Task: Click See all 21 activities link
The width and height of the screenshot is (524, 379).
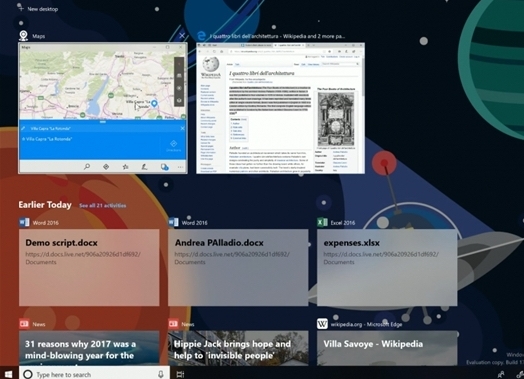Action: [x=103, y=206]
